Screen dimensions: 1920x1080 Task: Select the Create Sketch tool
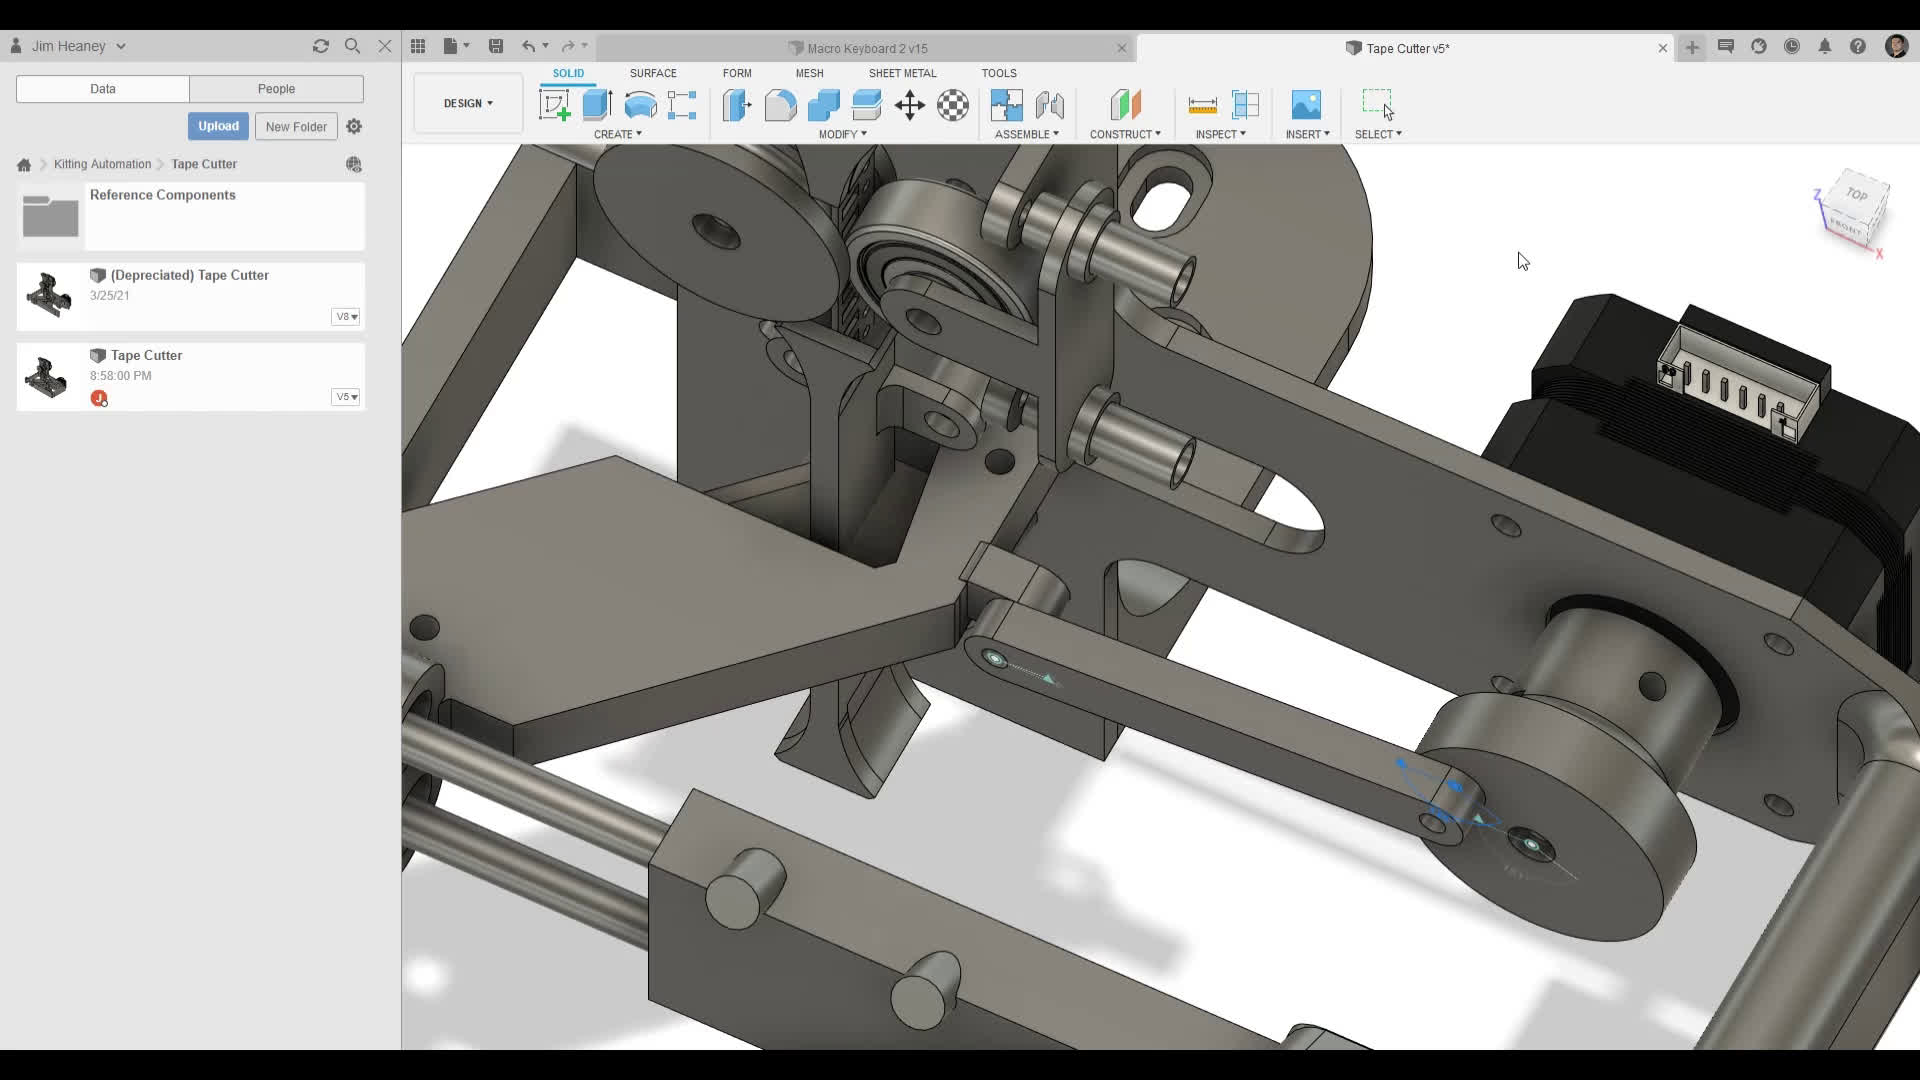[554, 105]
